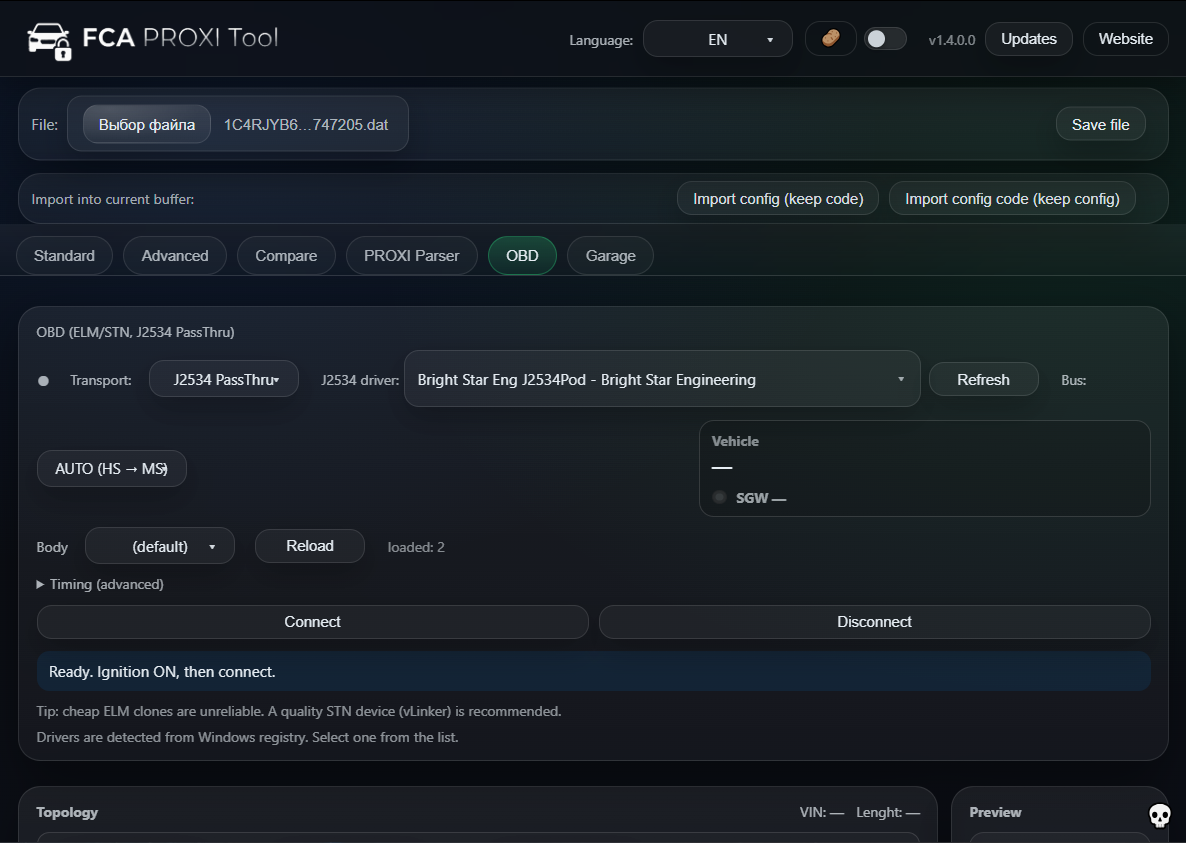Open the Language EN dropdown
Image resolution: width=1186 pixels, height=843 pixels.
click(x=717, y=38)
